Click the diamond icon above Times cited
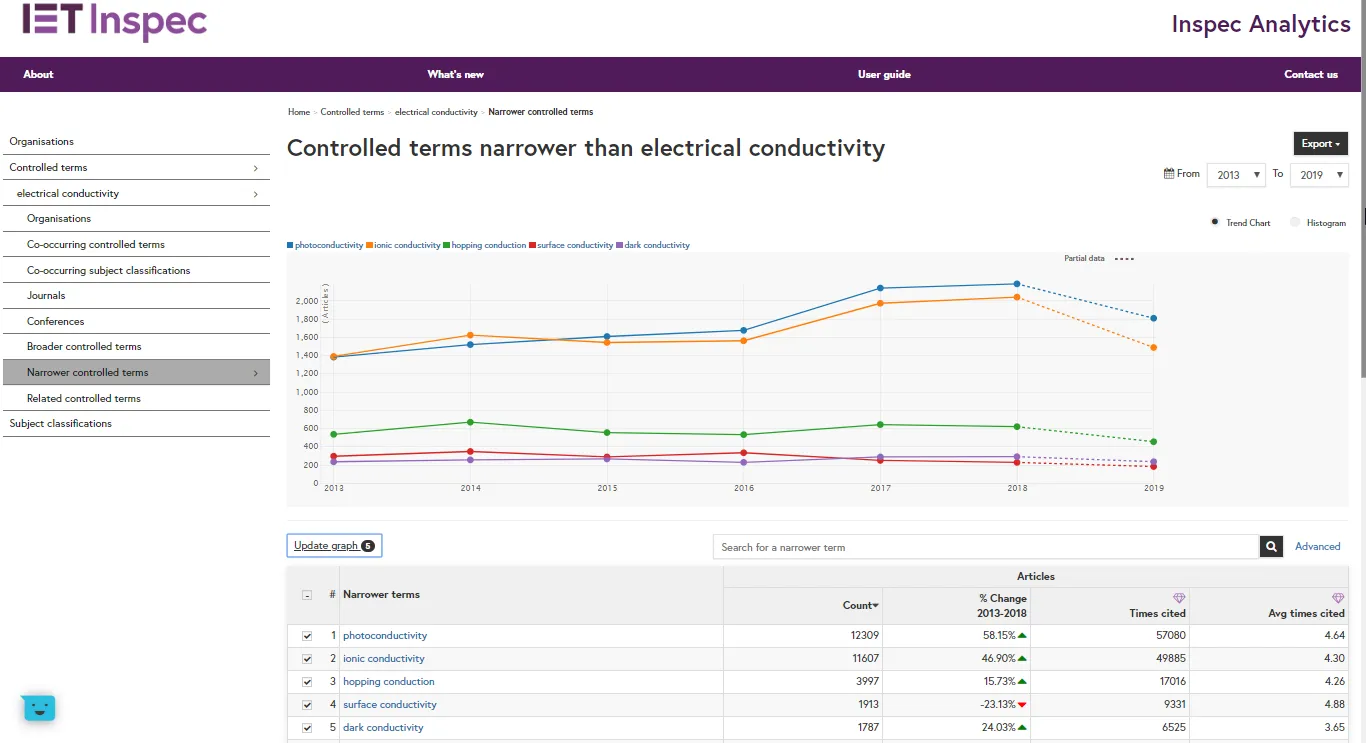The width and height of the screenshot is (1366, 743). (x=1179, y=598)
